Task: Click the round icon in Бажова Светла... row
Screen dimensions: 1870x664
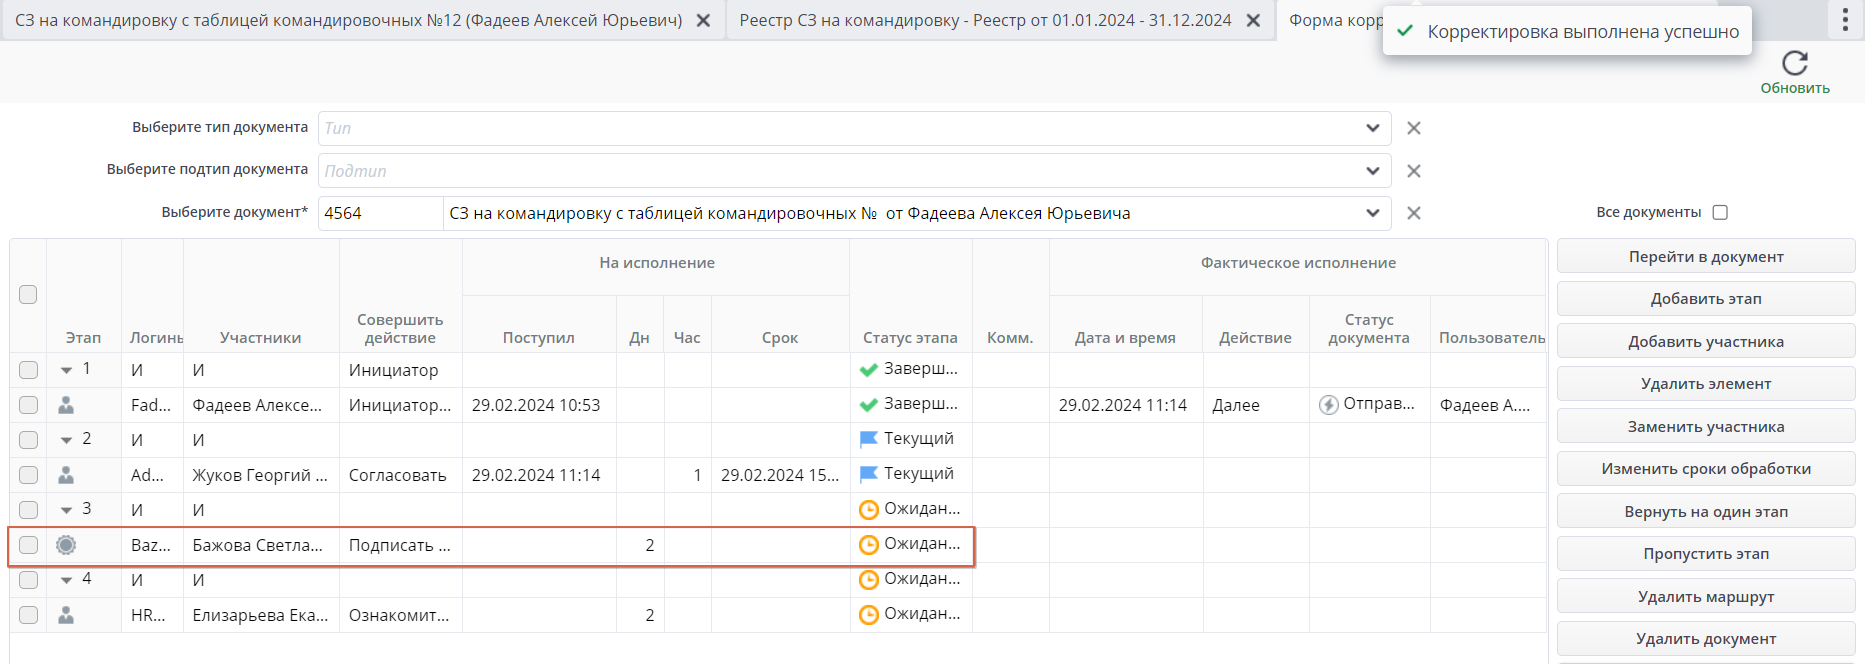Action: point(66,545)
